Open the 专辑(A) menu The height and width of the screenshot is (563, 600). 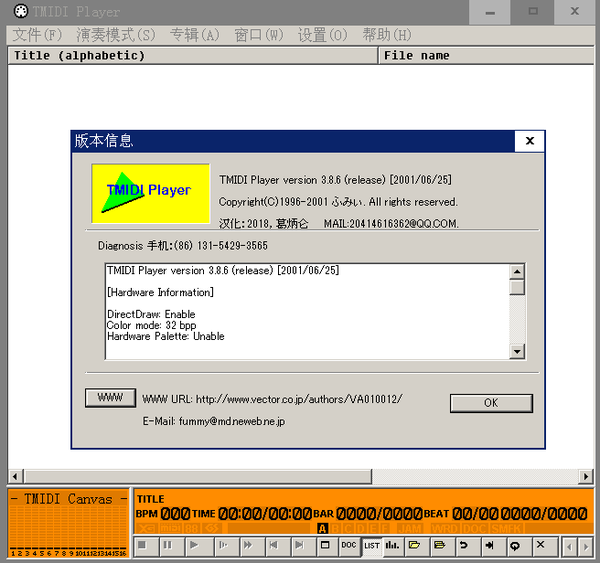(x=195, y=35)
